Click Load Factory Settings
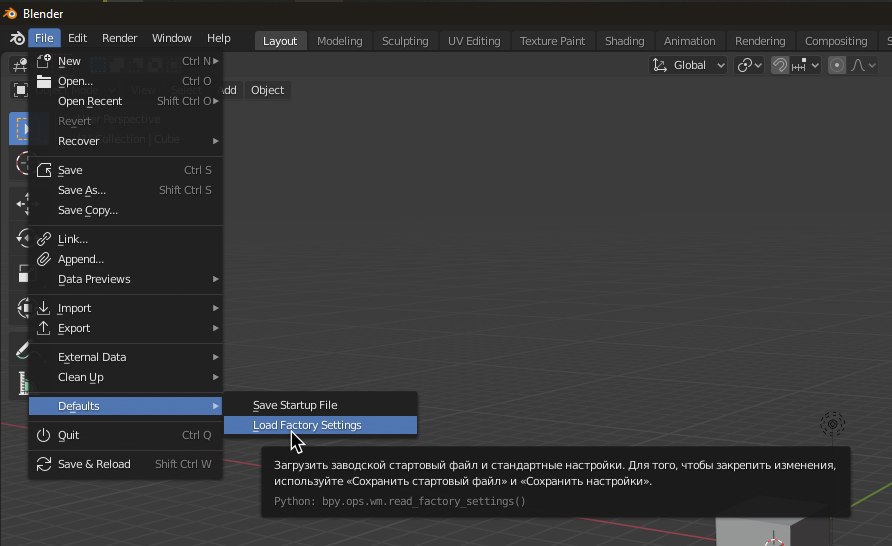The image size is (892, 546). [320, 425]
